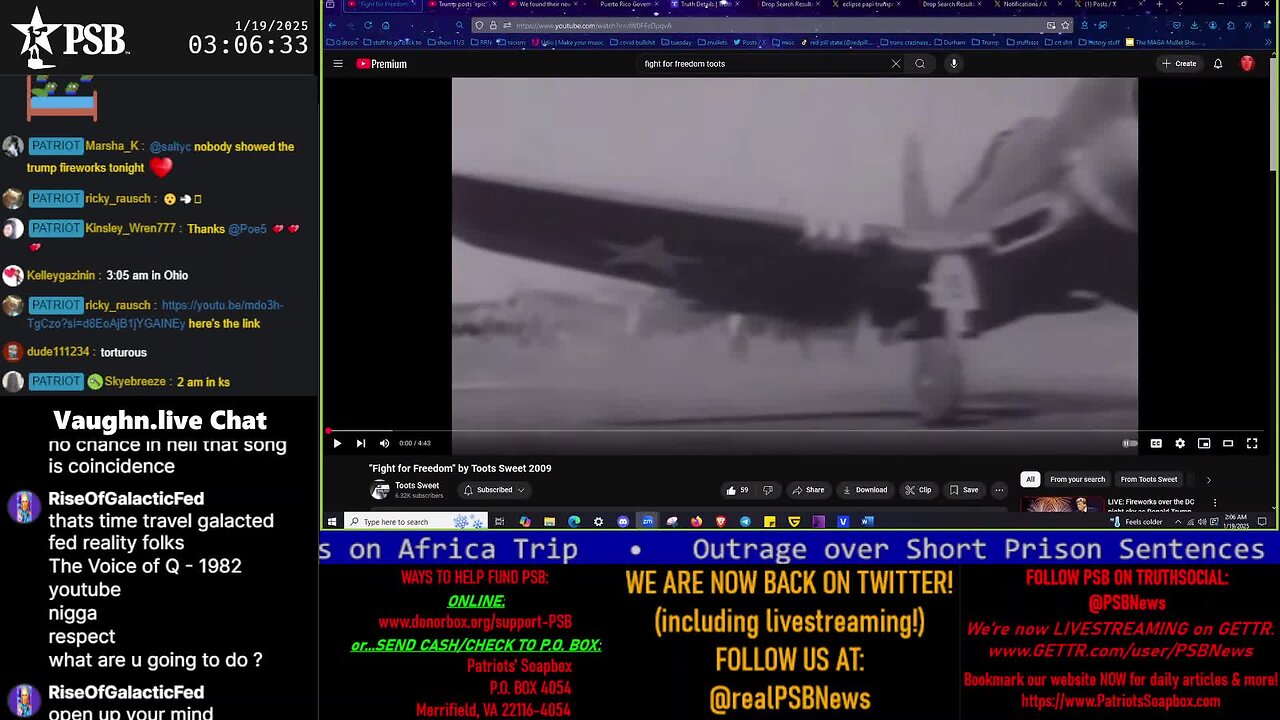1280x720 pixels.
Task: Open Brave browser from taskbar
Action: click(x=721, y=521)
